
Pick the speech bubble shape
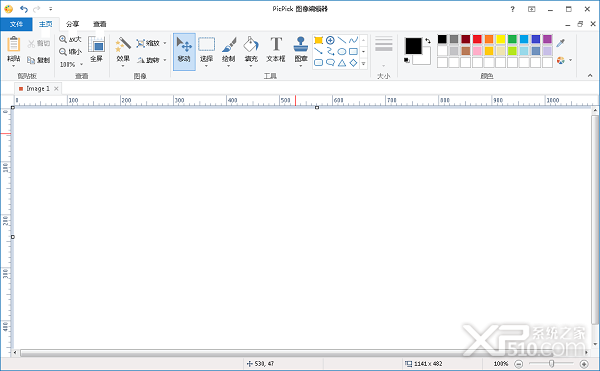click(x=330, y=63)
